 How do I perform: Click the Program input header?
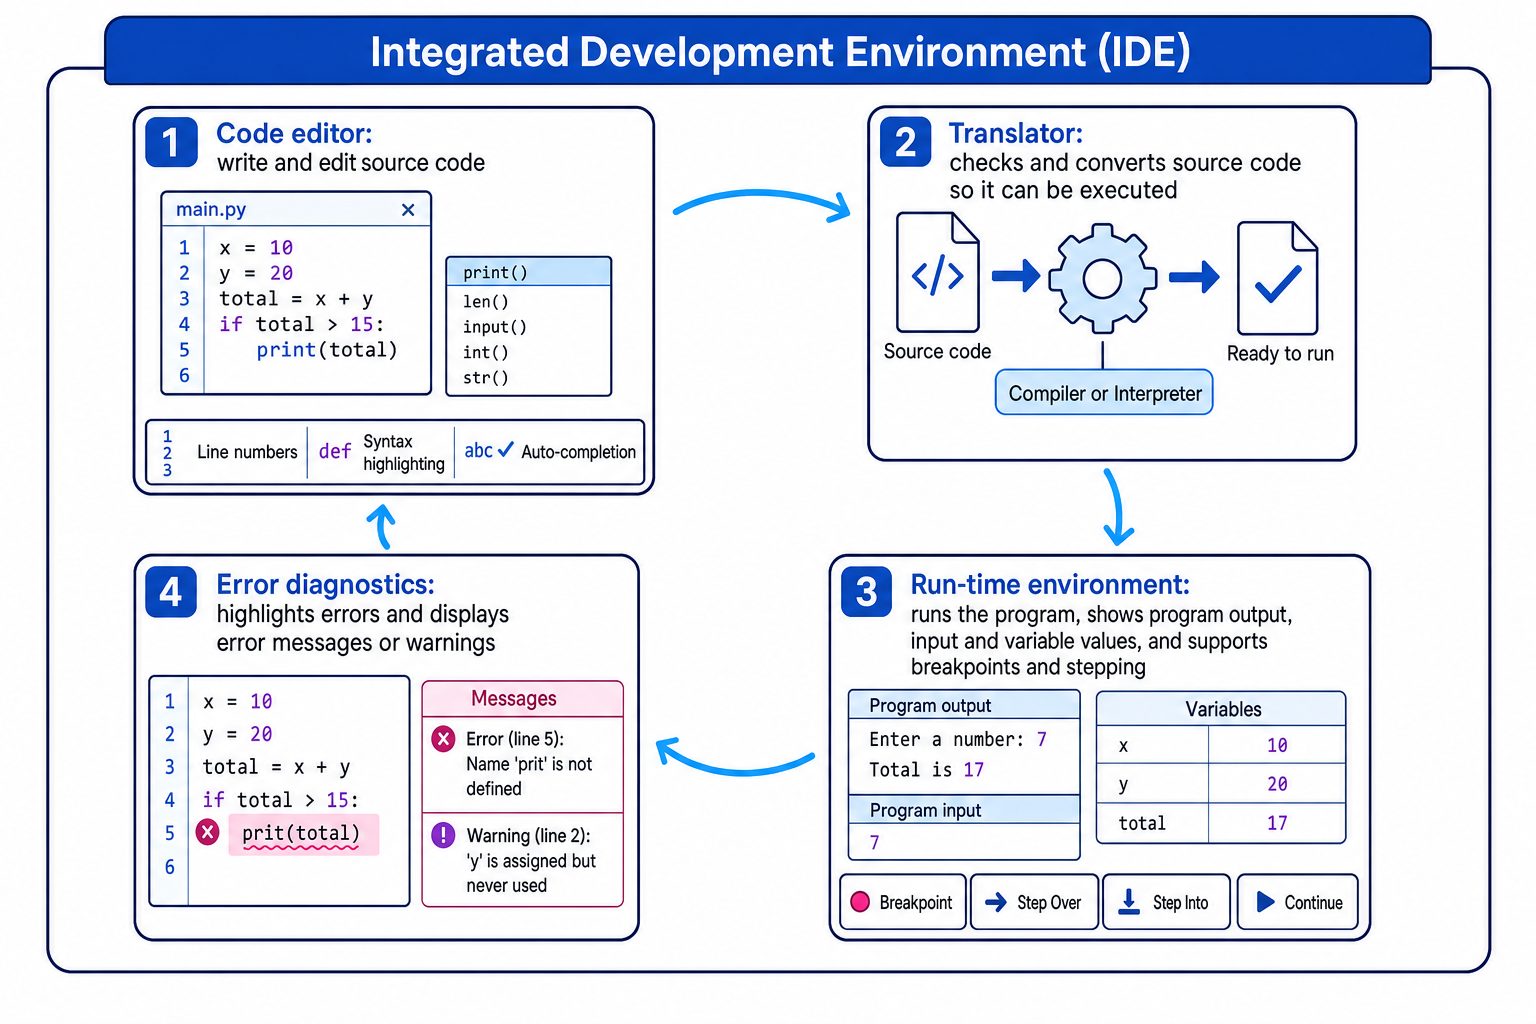[964, 810]
